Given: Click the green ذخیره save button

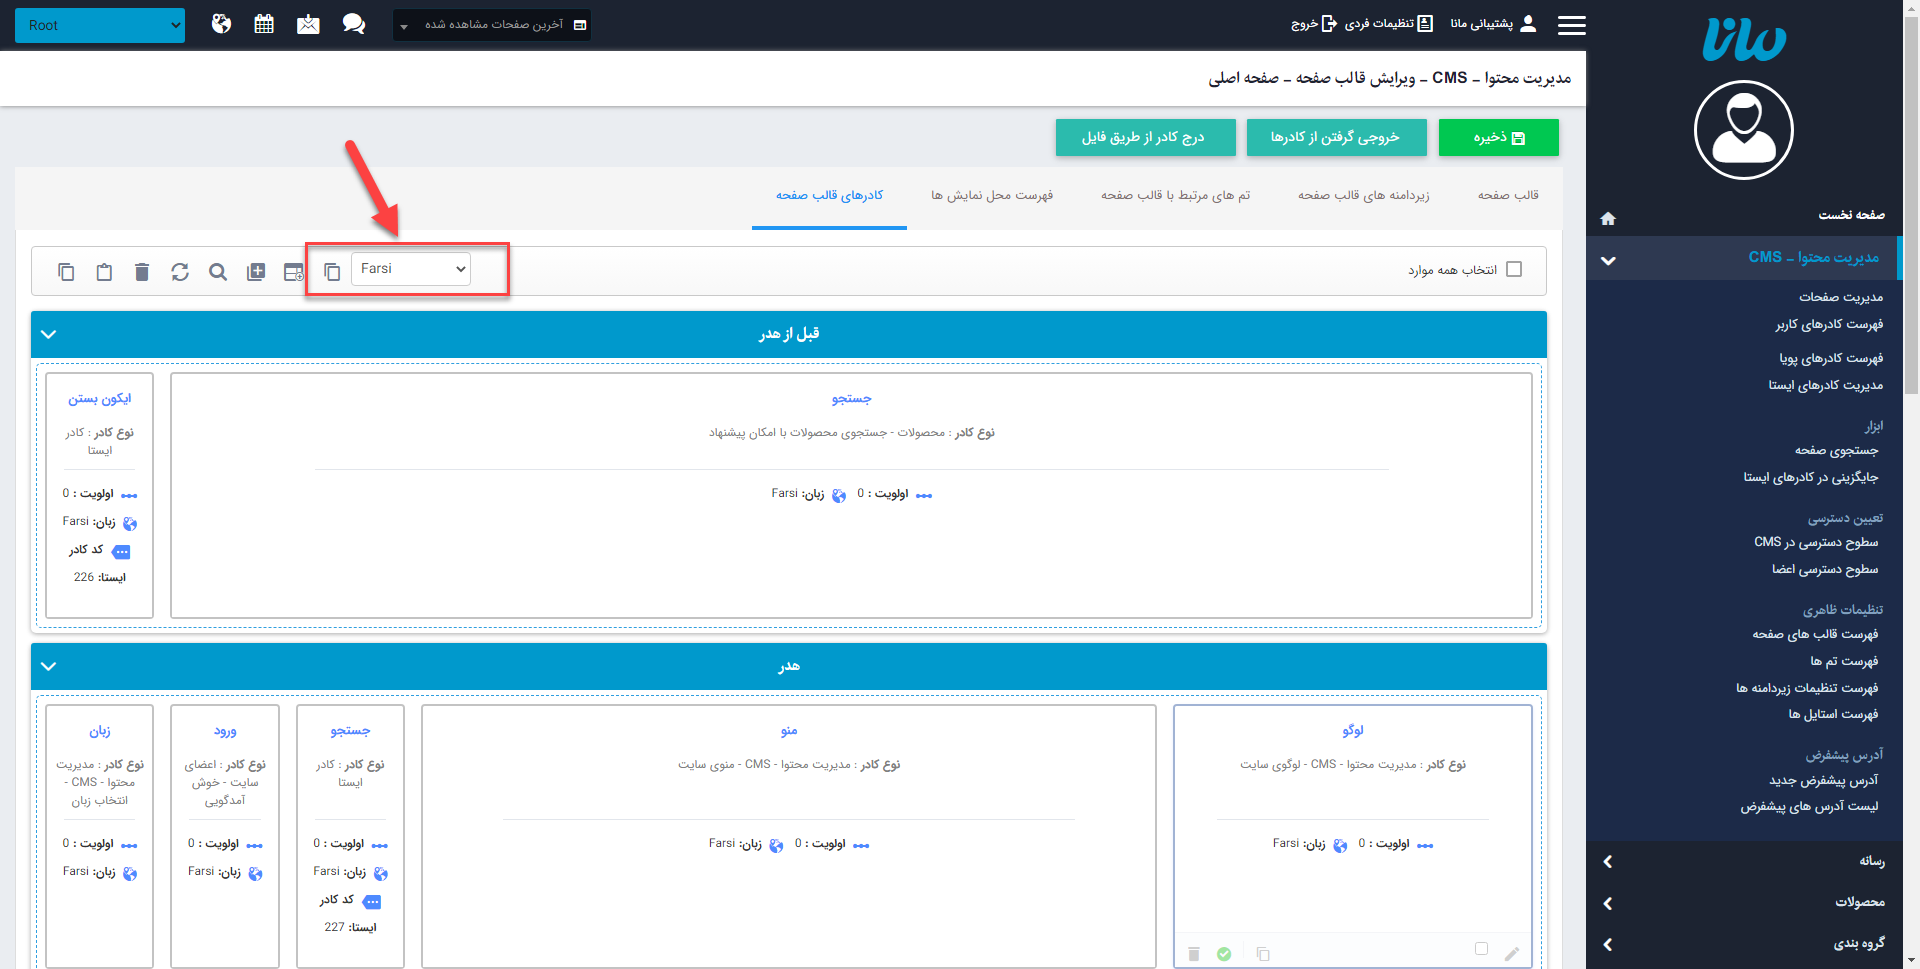Looking at the screenshot, I should click(x=1498, y=137).
